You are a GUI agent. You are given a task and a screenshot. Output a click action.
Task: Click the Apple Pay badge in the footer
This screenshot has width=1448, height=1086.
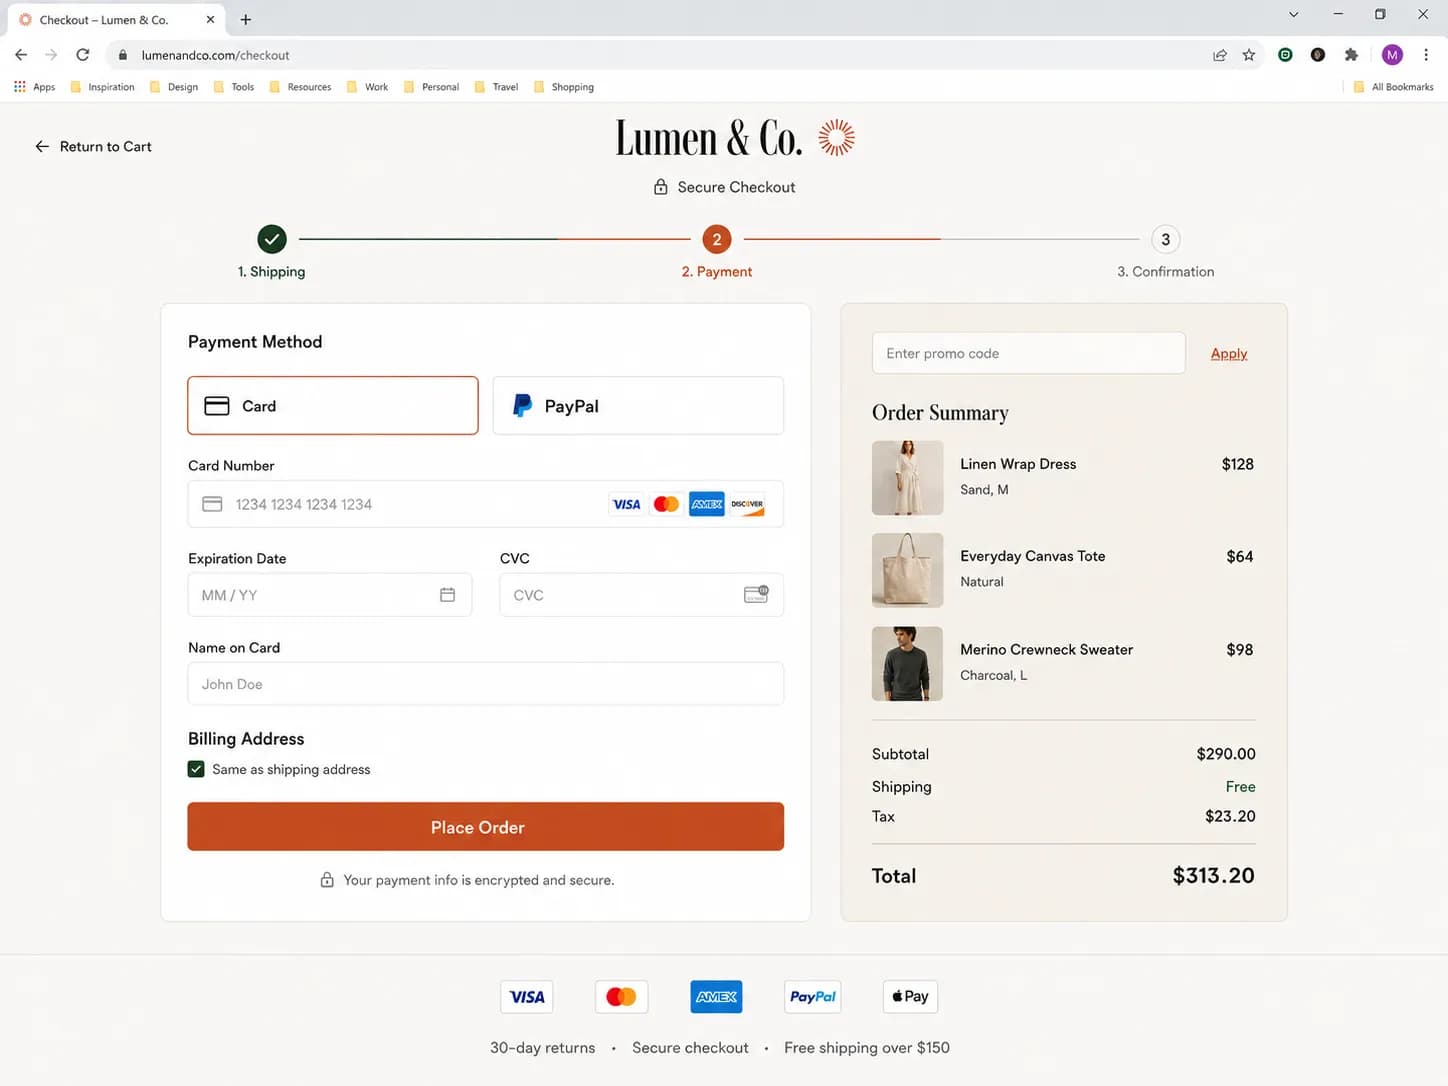[910, 996]
